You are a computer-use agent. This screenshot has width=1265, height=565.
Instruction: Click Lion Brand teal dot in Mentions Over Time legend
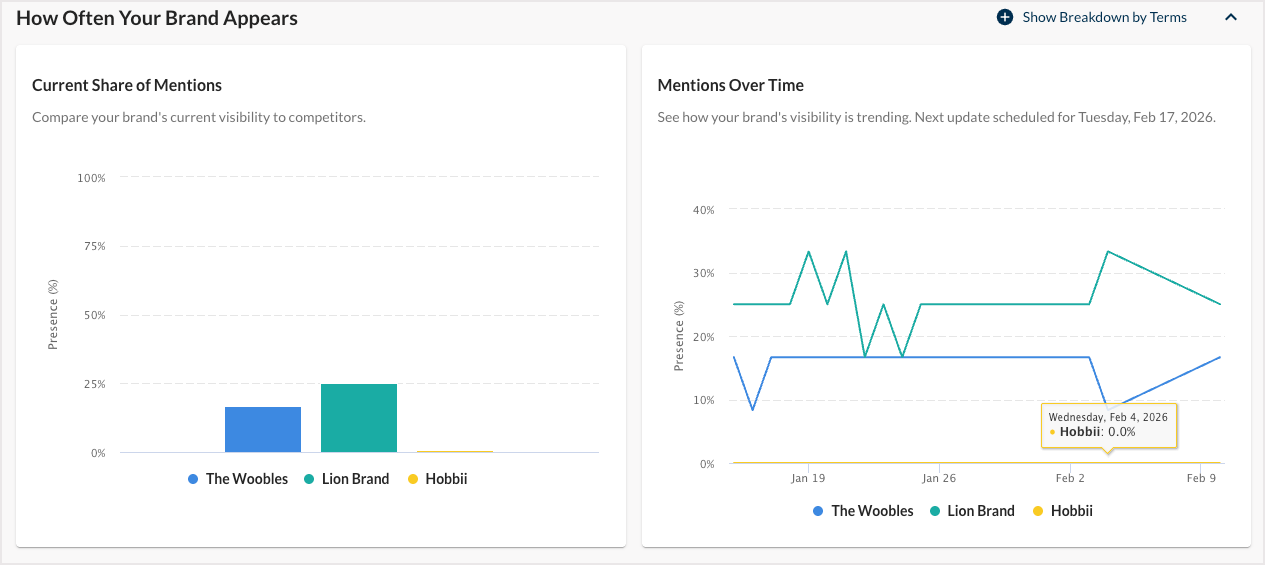[934, 511]
